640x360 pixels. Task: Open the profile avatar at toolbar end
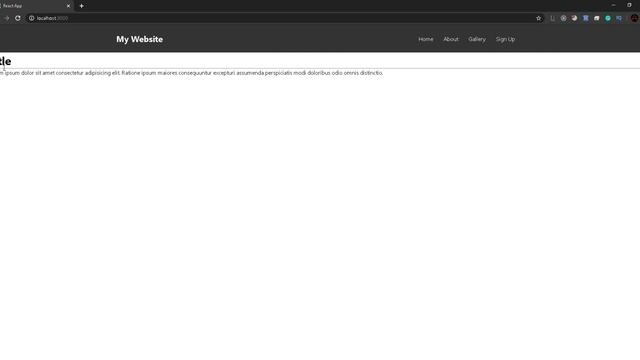tap(634, 18)
